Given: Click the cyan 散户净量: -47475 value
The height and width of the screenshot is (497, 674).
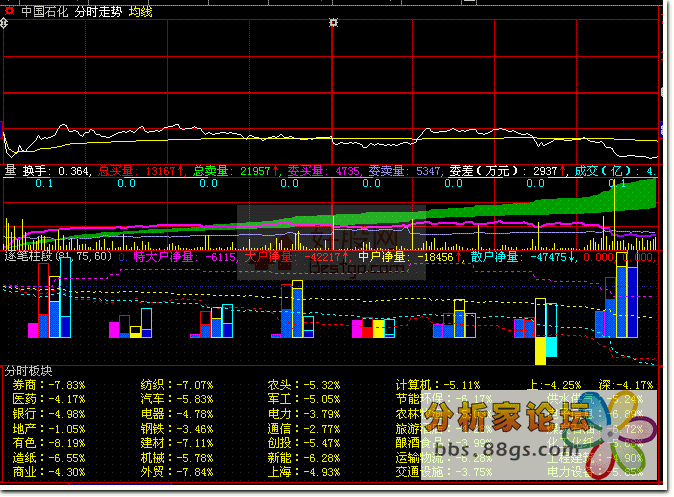Looking at the screenshot, I should [x=524, y=257].
